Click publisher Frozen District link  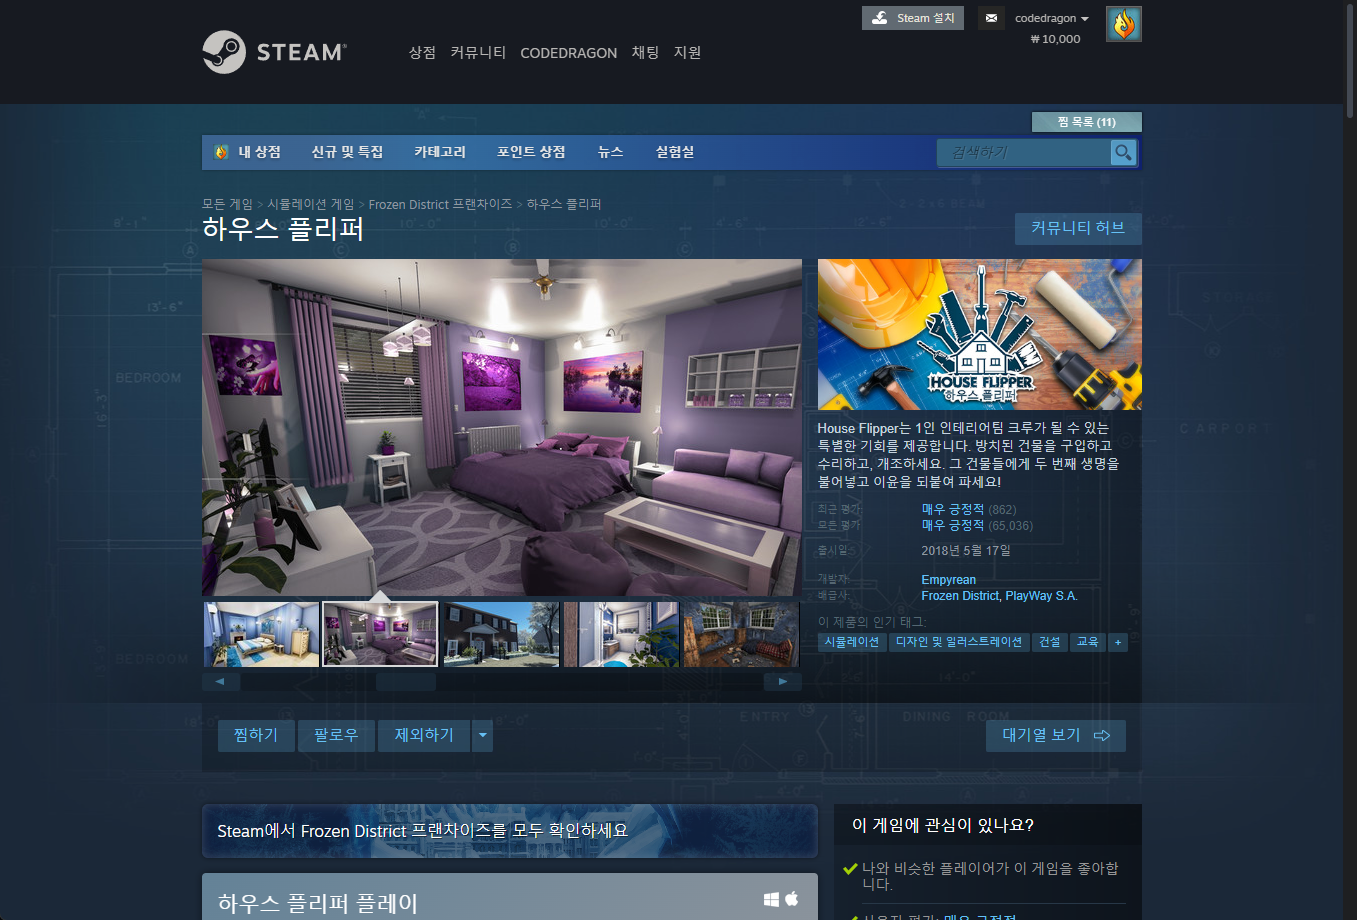click(x=960, y=596)
